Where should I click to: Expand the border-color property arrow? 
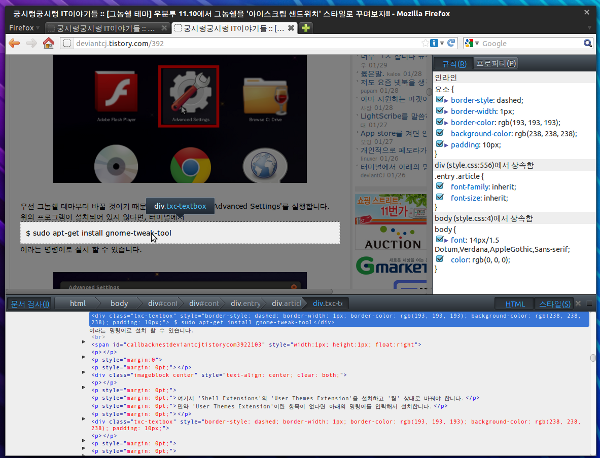446,123
